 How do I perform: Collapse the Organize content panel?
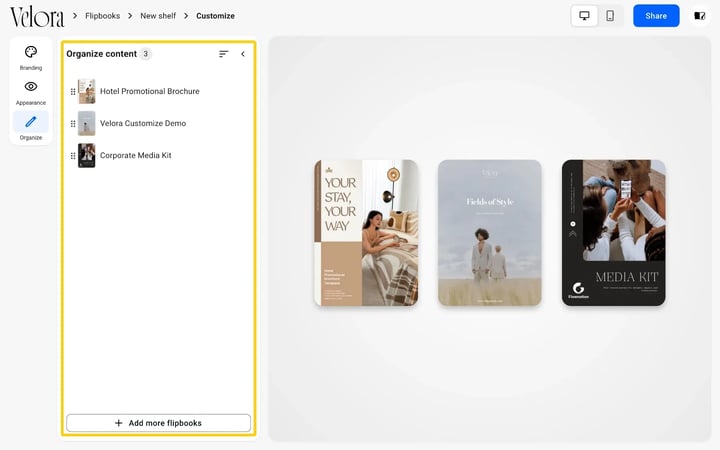[243, 54]
